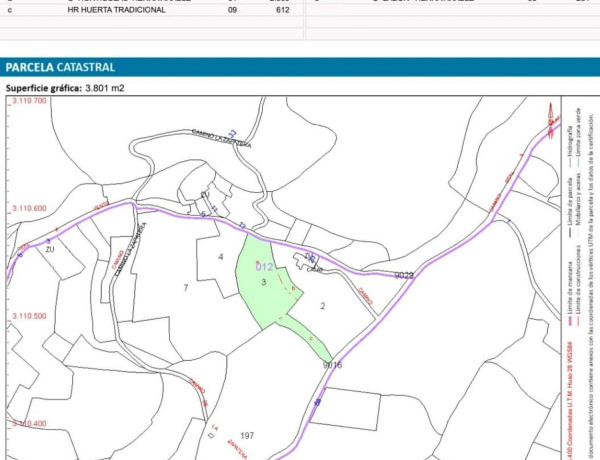
Task: Select the parcel labeled 4
Action: [x=219, y=257]
